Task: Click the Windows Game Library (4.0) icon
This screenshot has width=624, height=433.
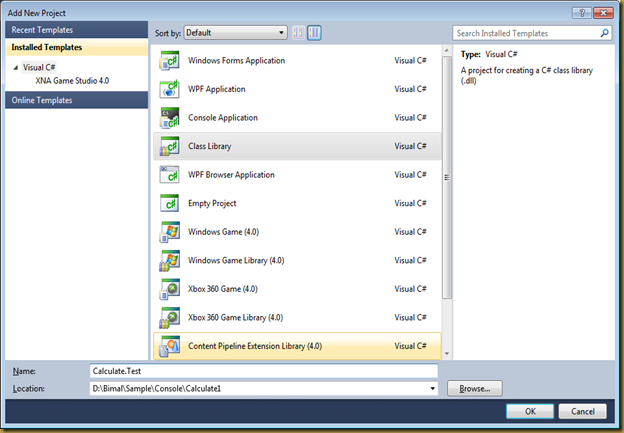Action: [170, 260]
